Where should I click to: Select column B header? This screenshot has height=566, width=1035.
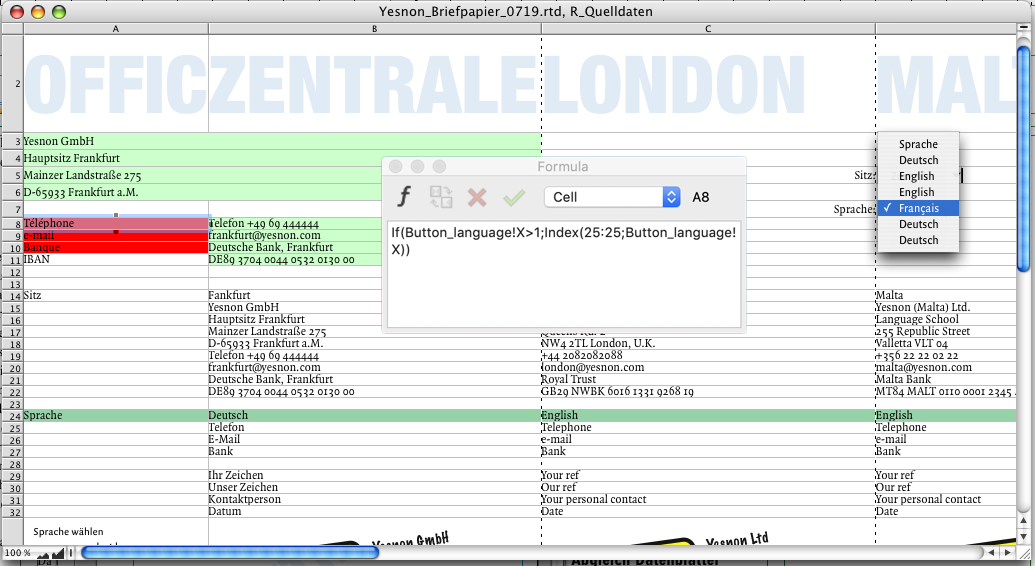[374, 28]
